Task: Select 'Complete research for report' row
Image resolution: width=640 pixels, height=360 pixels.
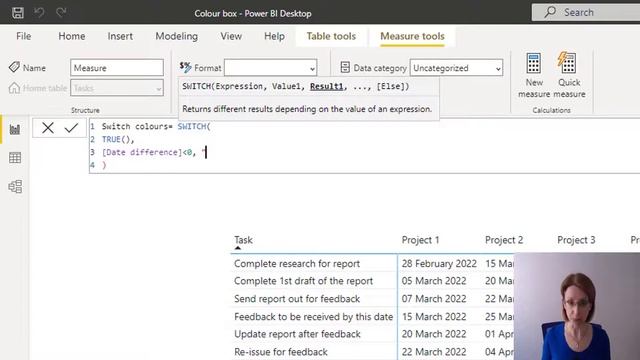Action: click(x=297, y=264)
